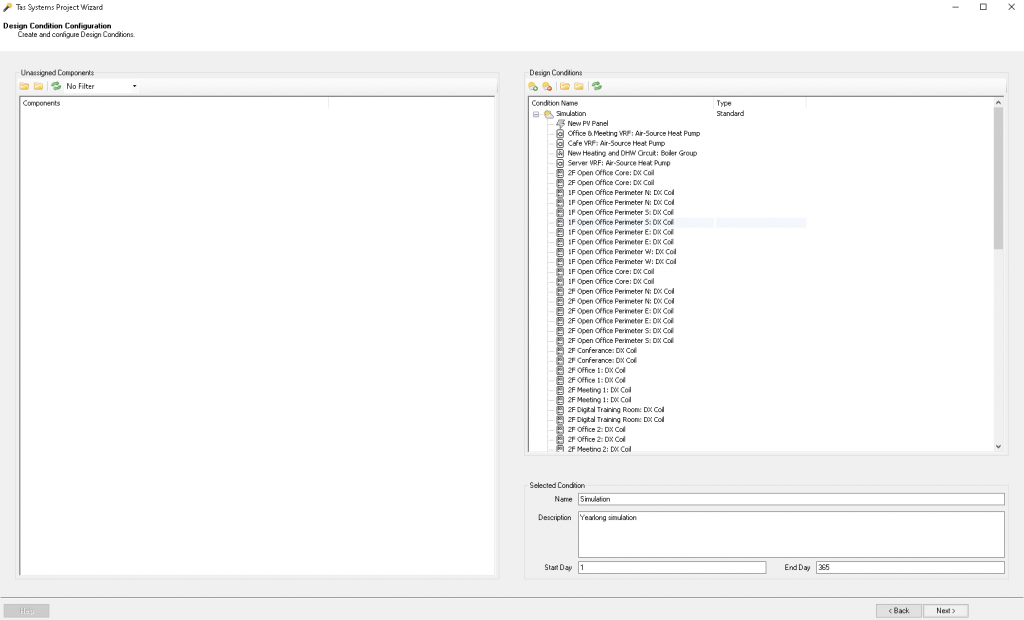Click the End Day input field

coord(909,567)
